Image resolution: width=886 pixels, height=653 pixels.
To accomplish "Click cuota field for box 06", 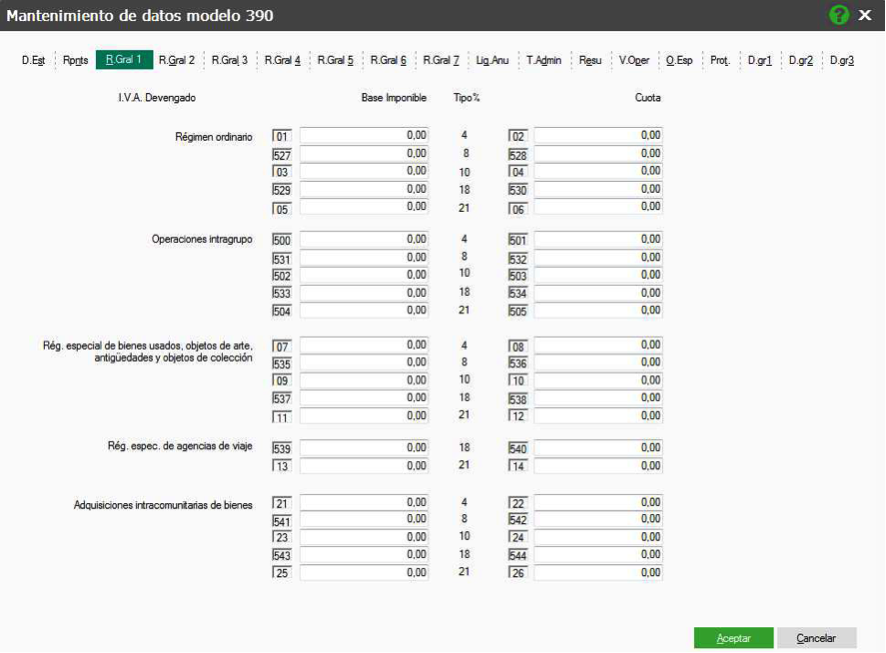I will click(598, 206).
